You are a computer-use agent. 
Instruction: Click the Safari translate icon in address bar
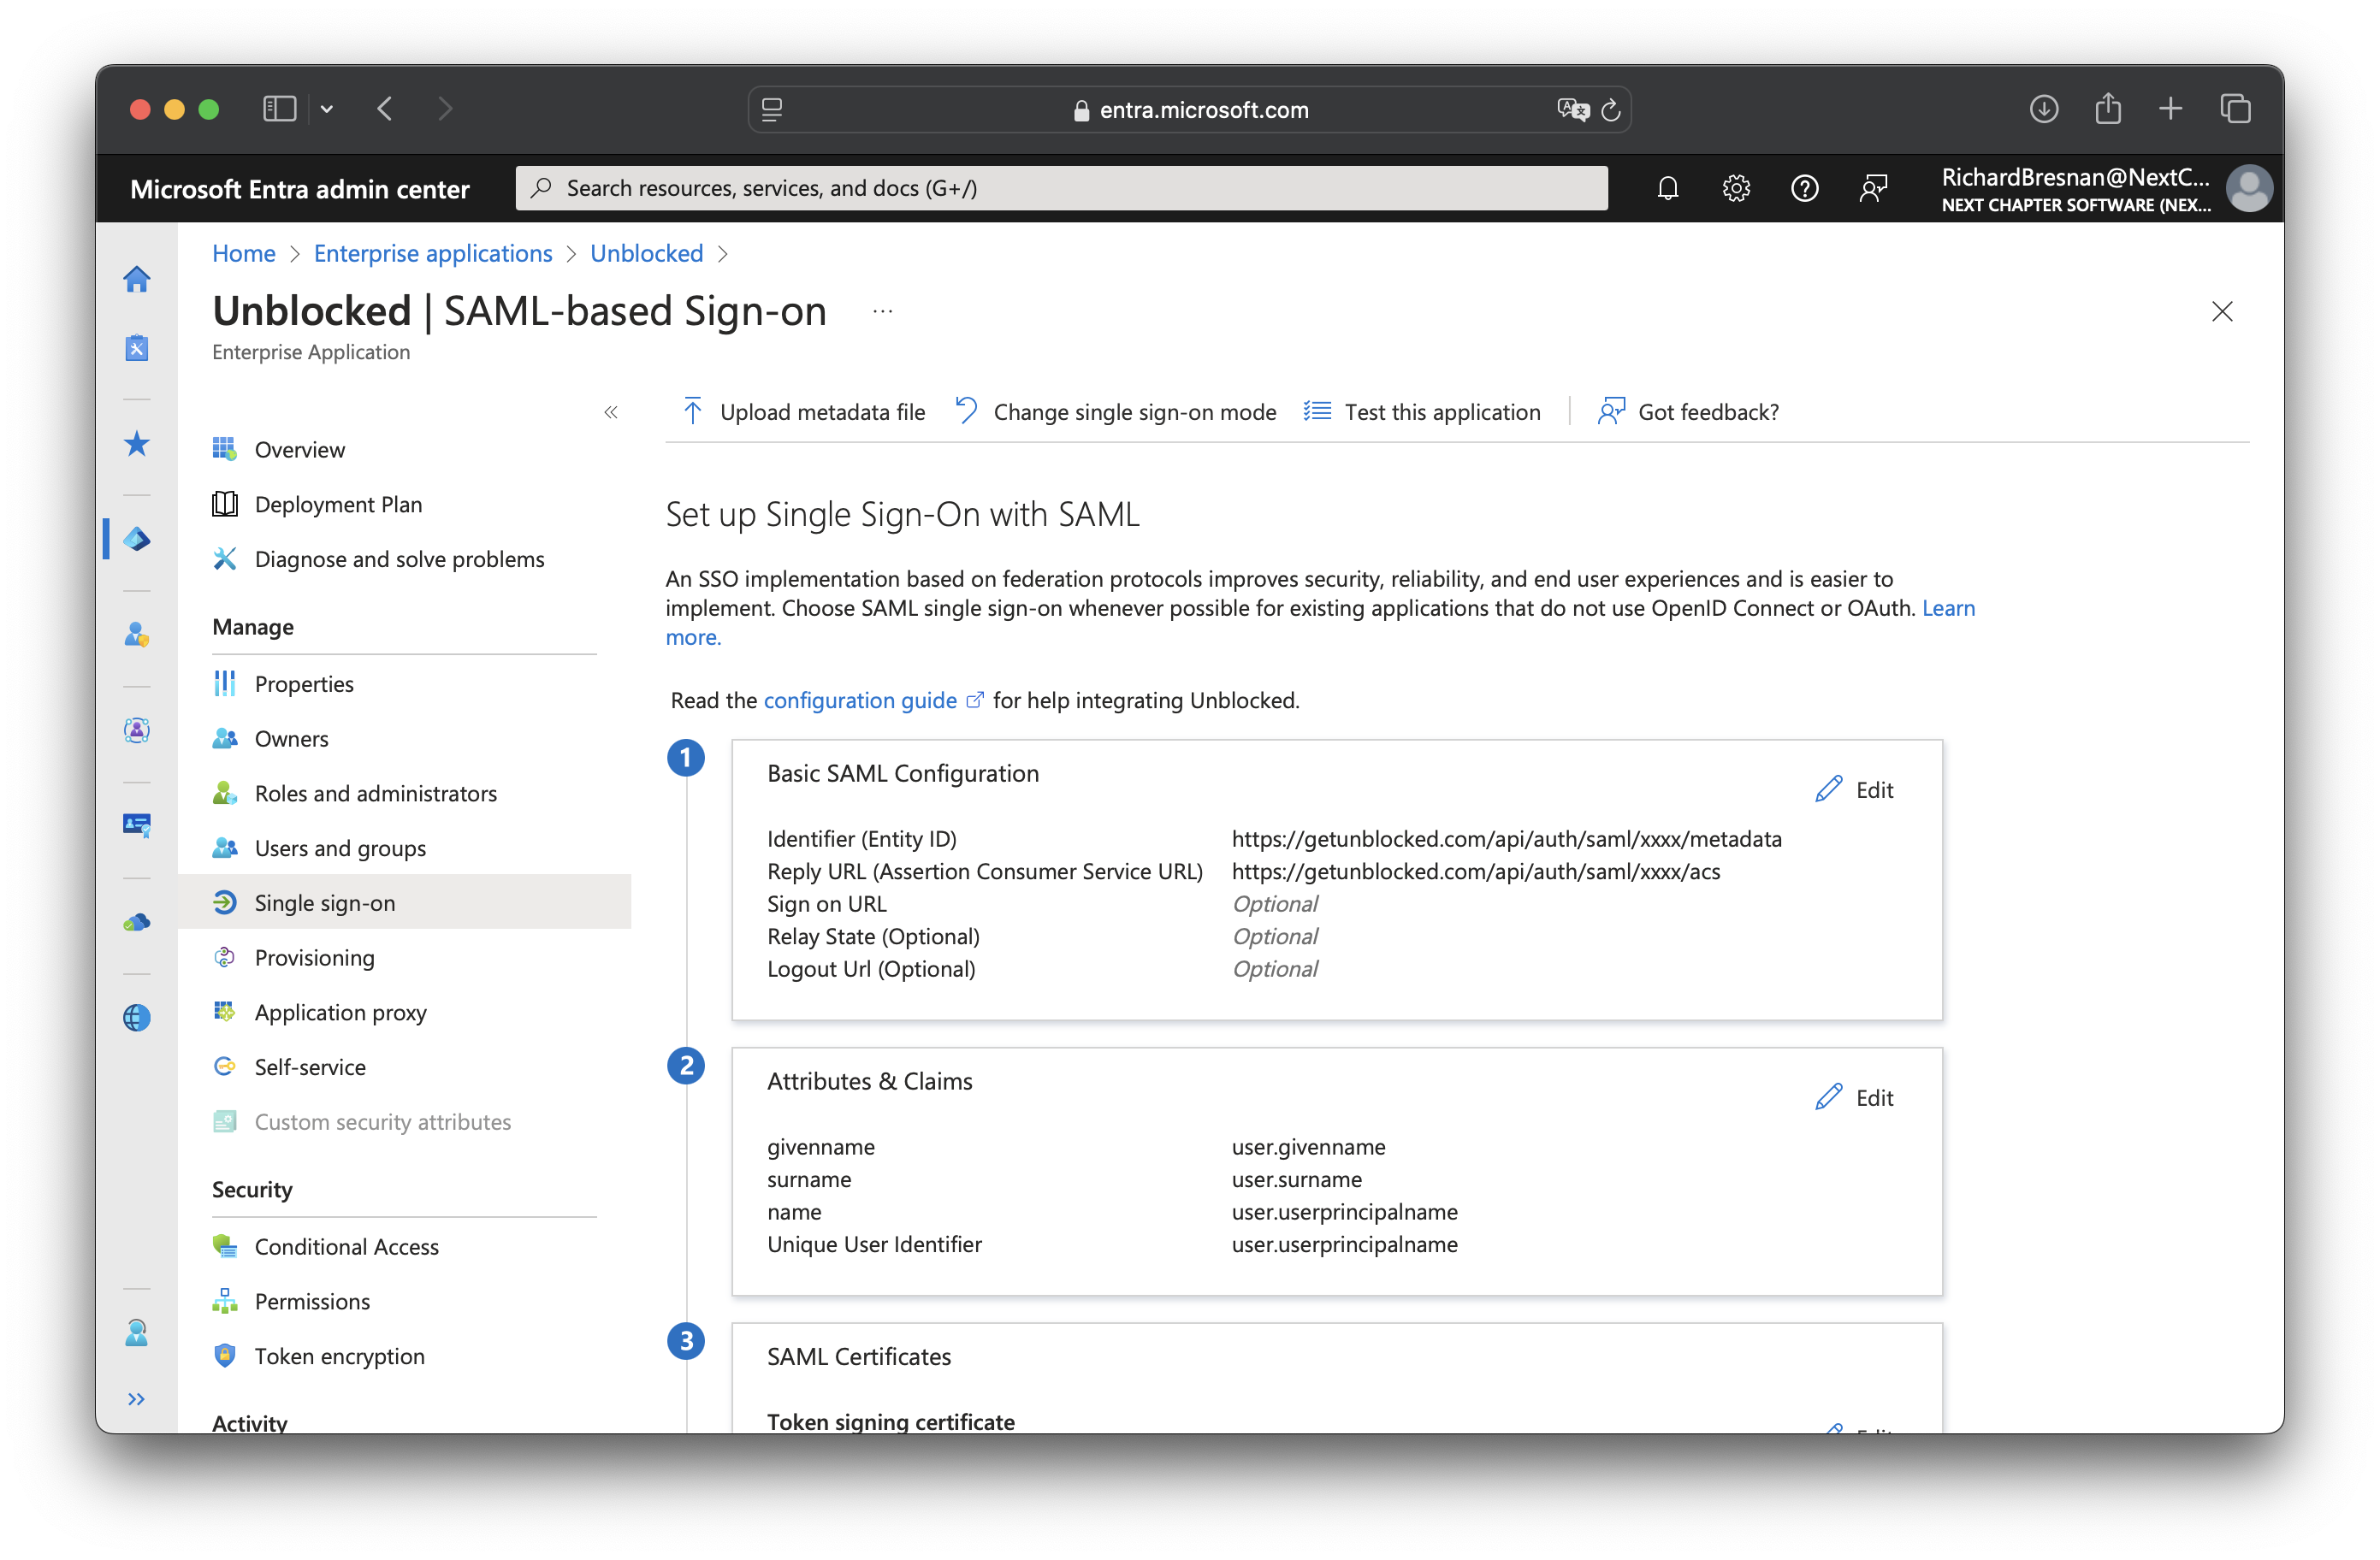point(1573,110)
